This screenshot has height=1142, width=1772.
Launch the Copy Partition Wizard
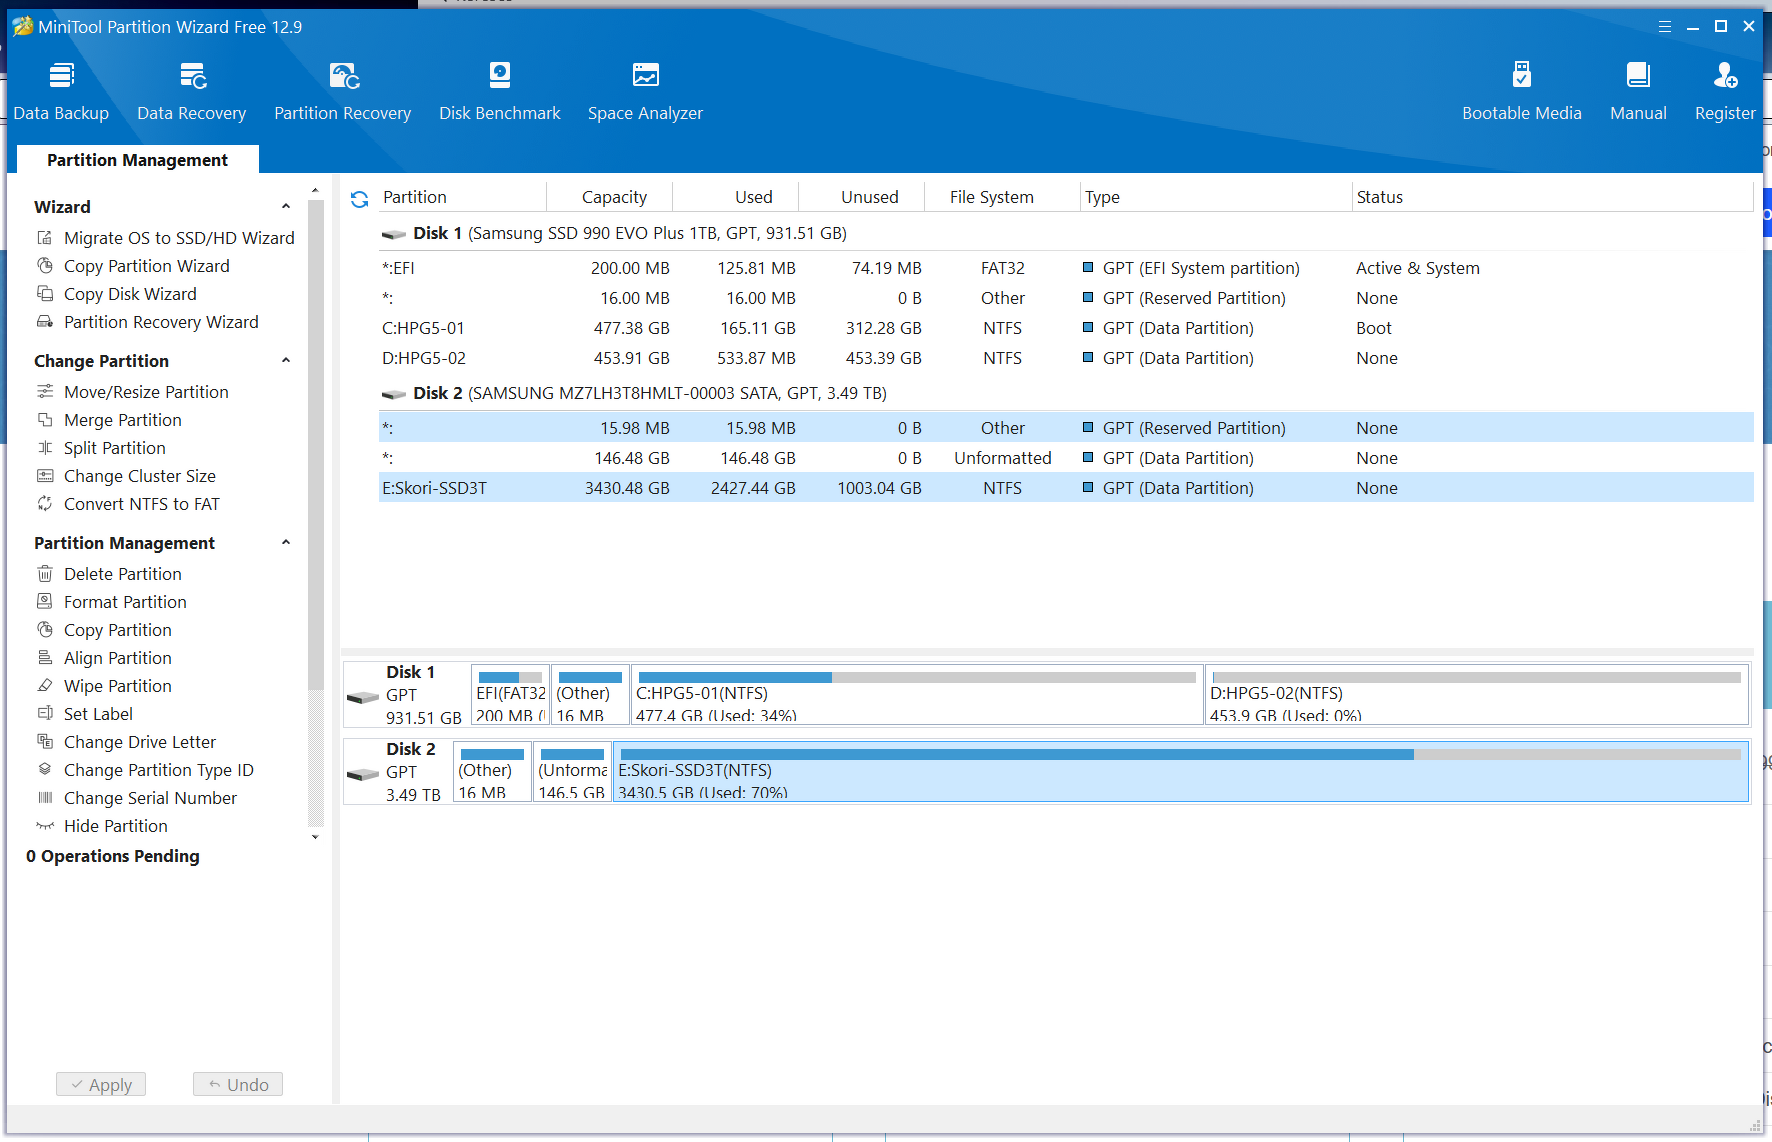[147, 266]
